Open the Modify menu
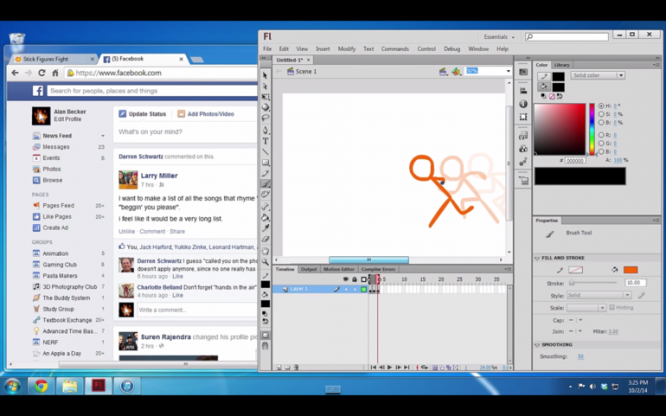Image resolution: width=666 pixels, height=416 pixels. click(346, 48)
